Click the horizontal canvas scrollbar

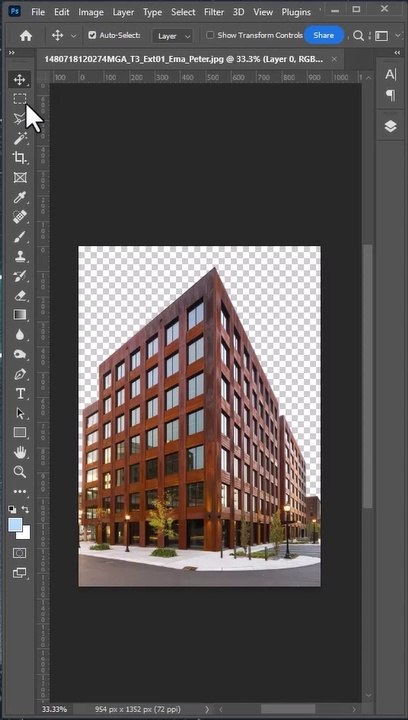[288, 709]
